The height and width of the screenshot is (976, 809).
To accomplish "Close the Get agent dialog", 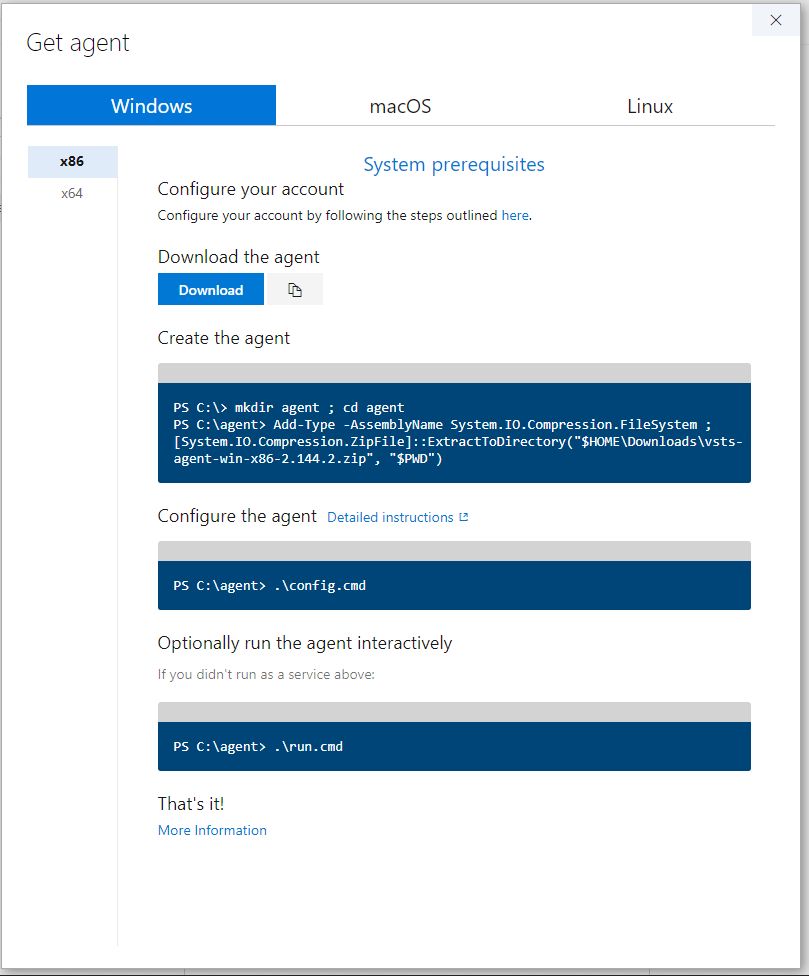I will [x=775, y=20].
